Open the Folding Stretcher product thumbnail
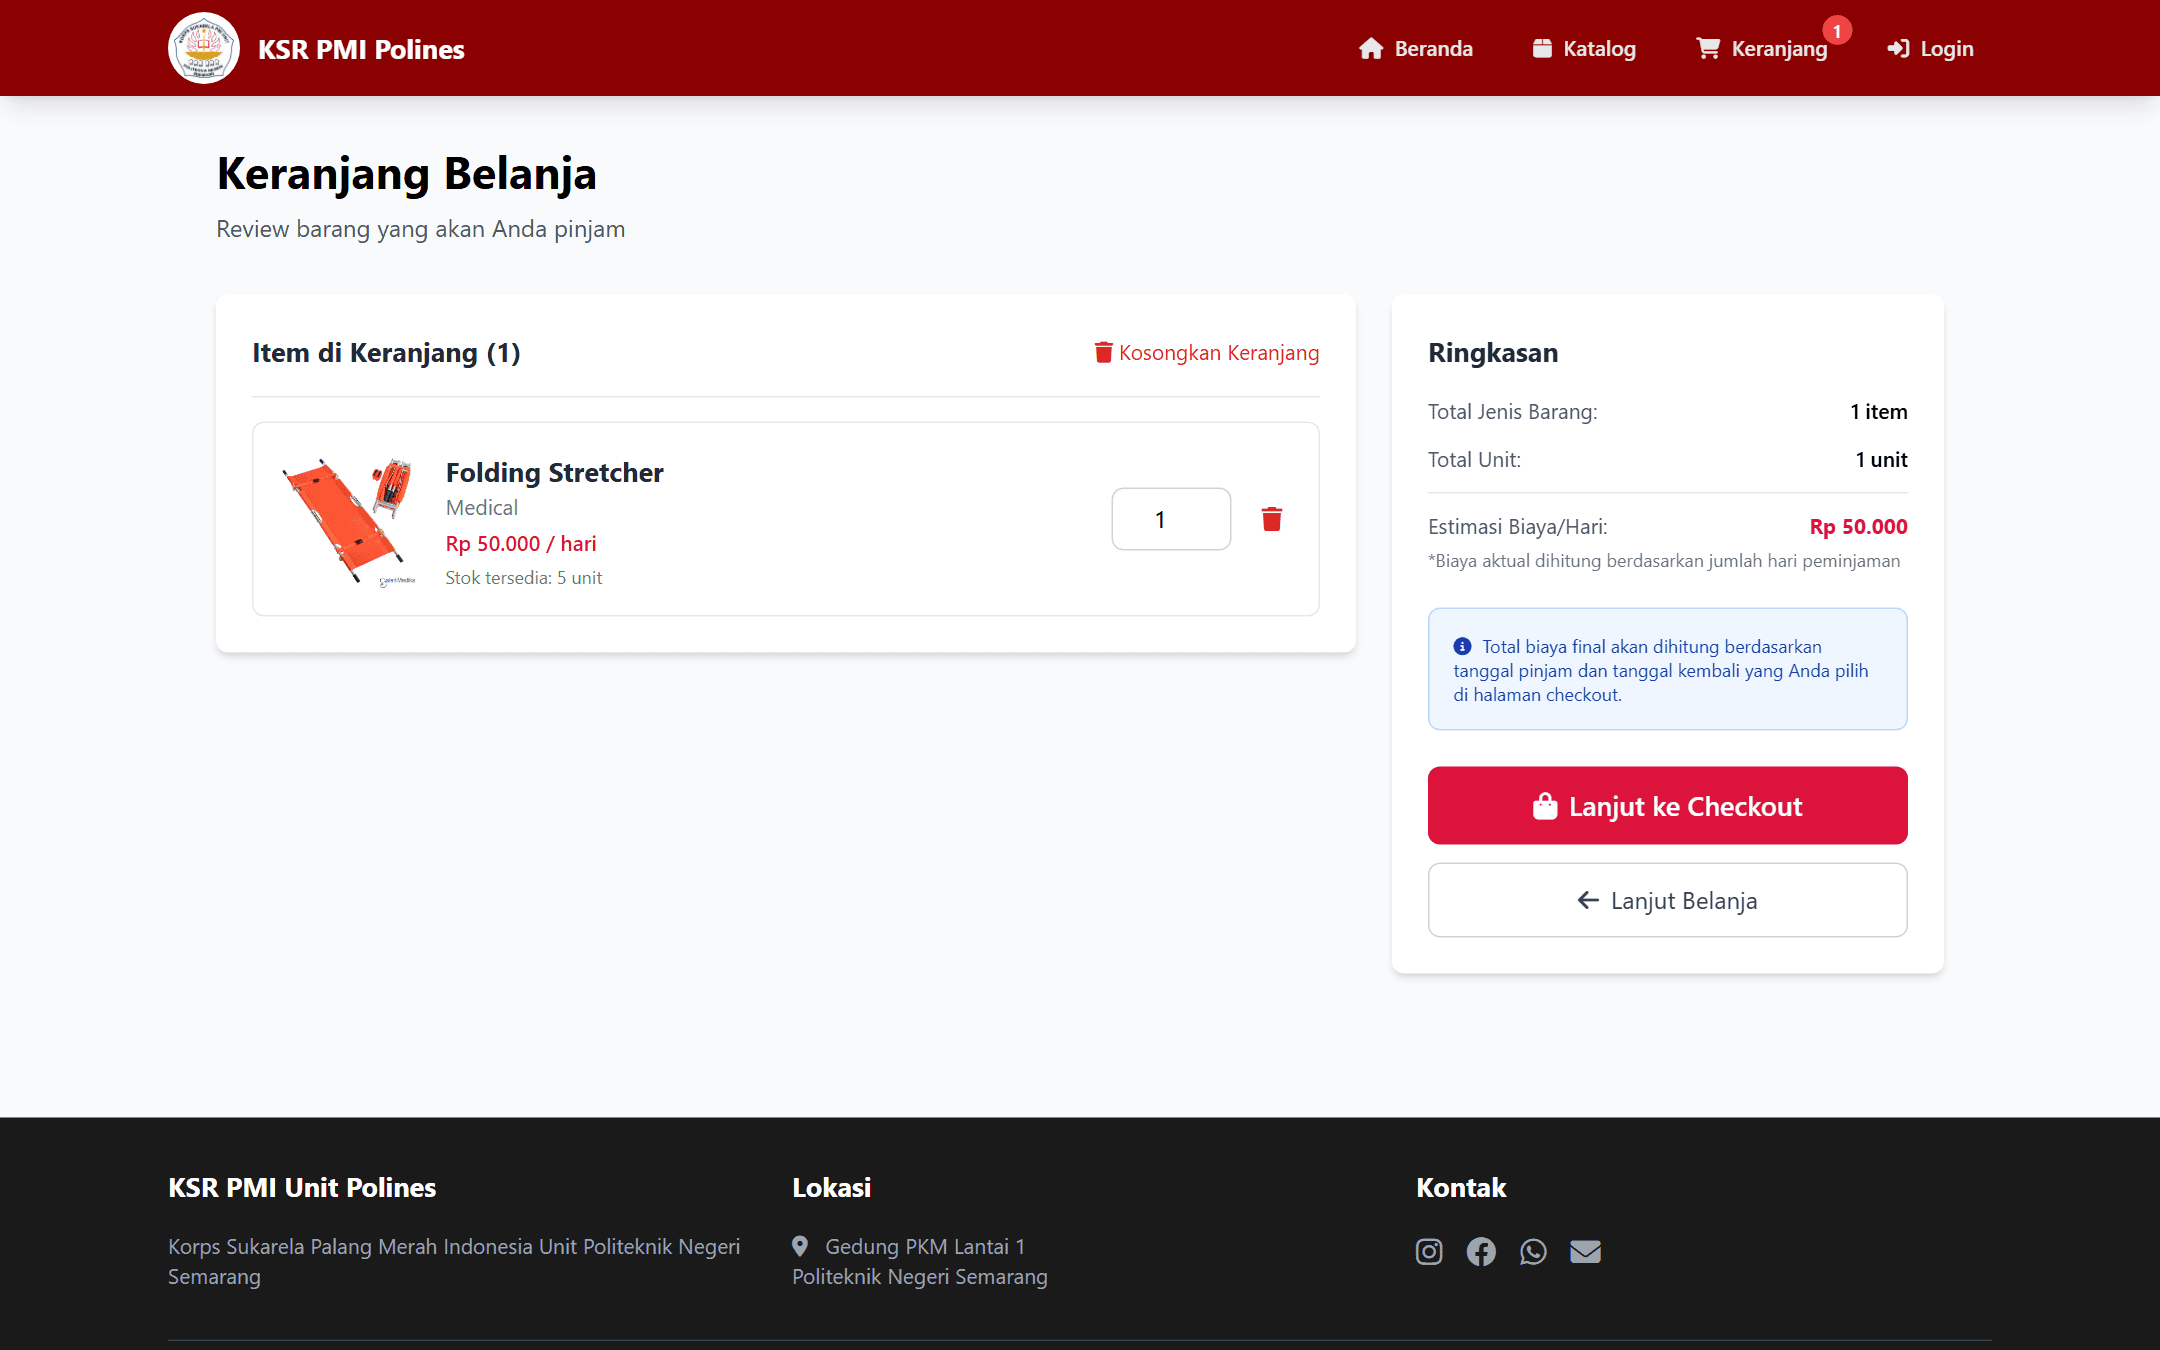2160x1350 pixels. (x=349, y=519)
